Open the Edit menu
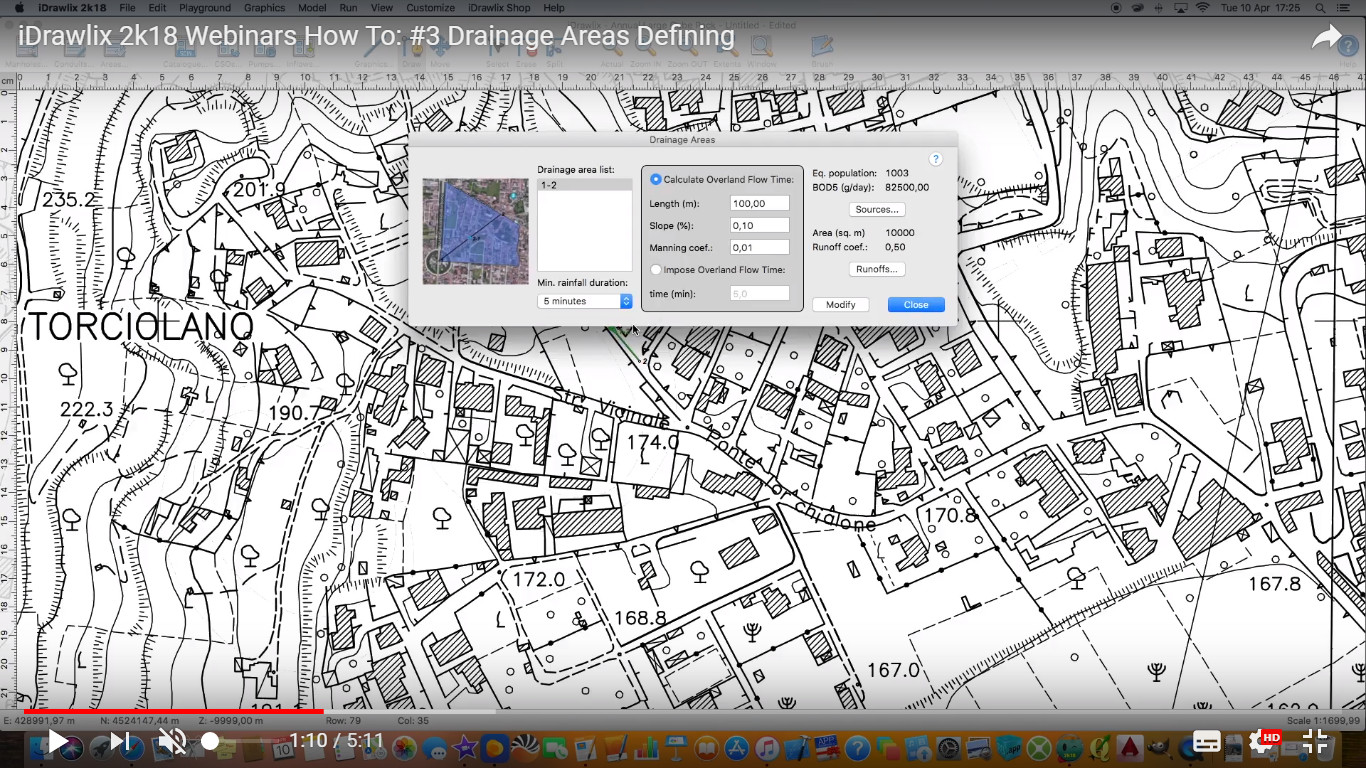The height and width of the screenshot is (768, 1366). 158,7
